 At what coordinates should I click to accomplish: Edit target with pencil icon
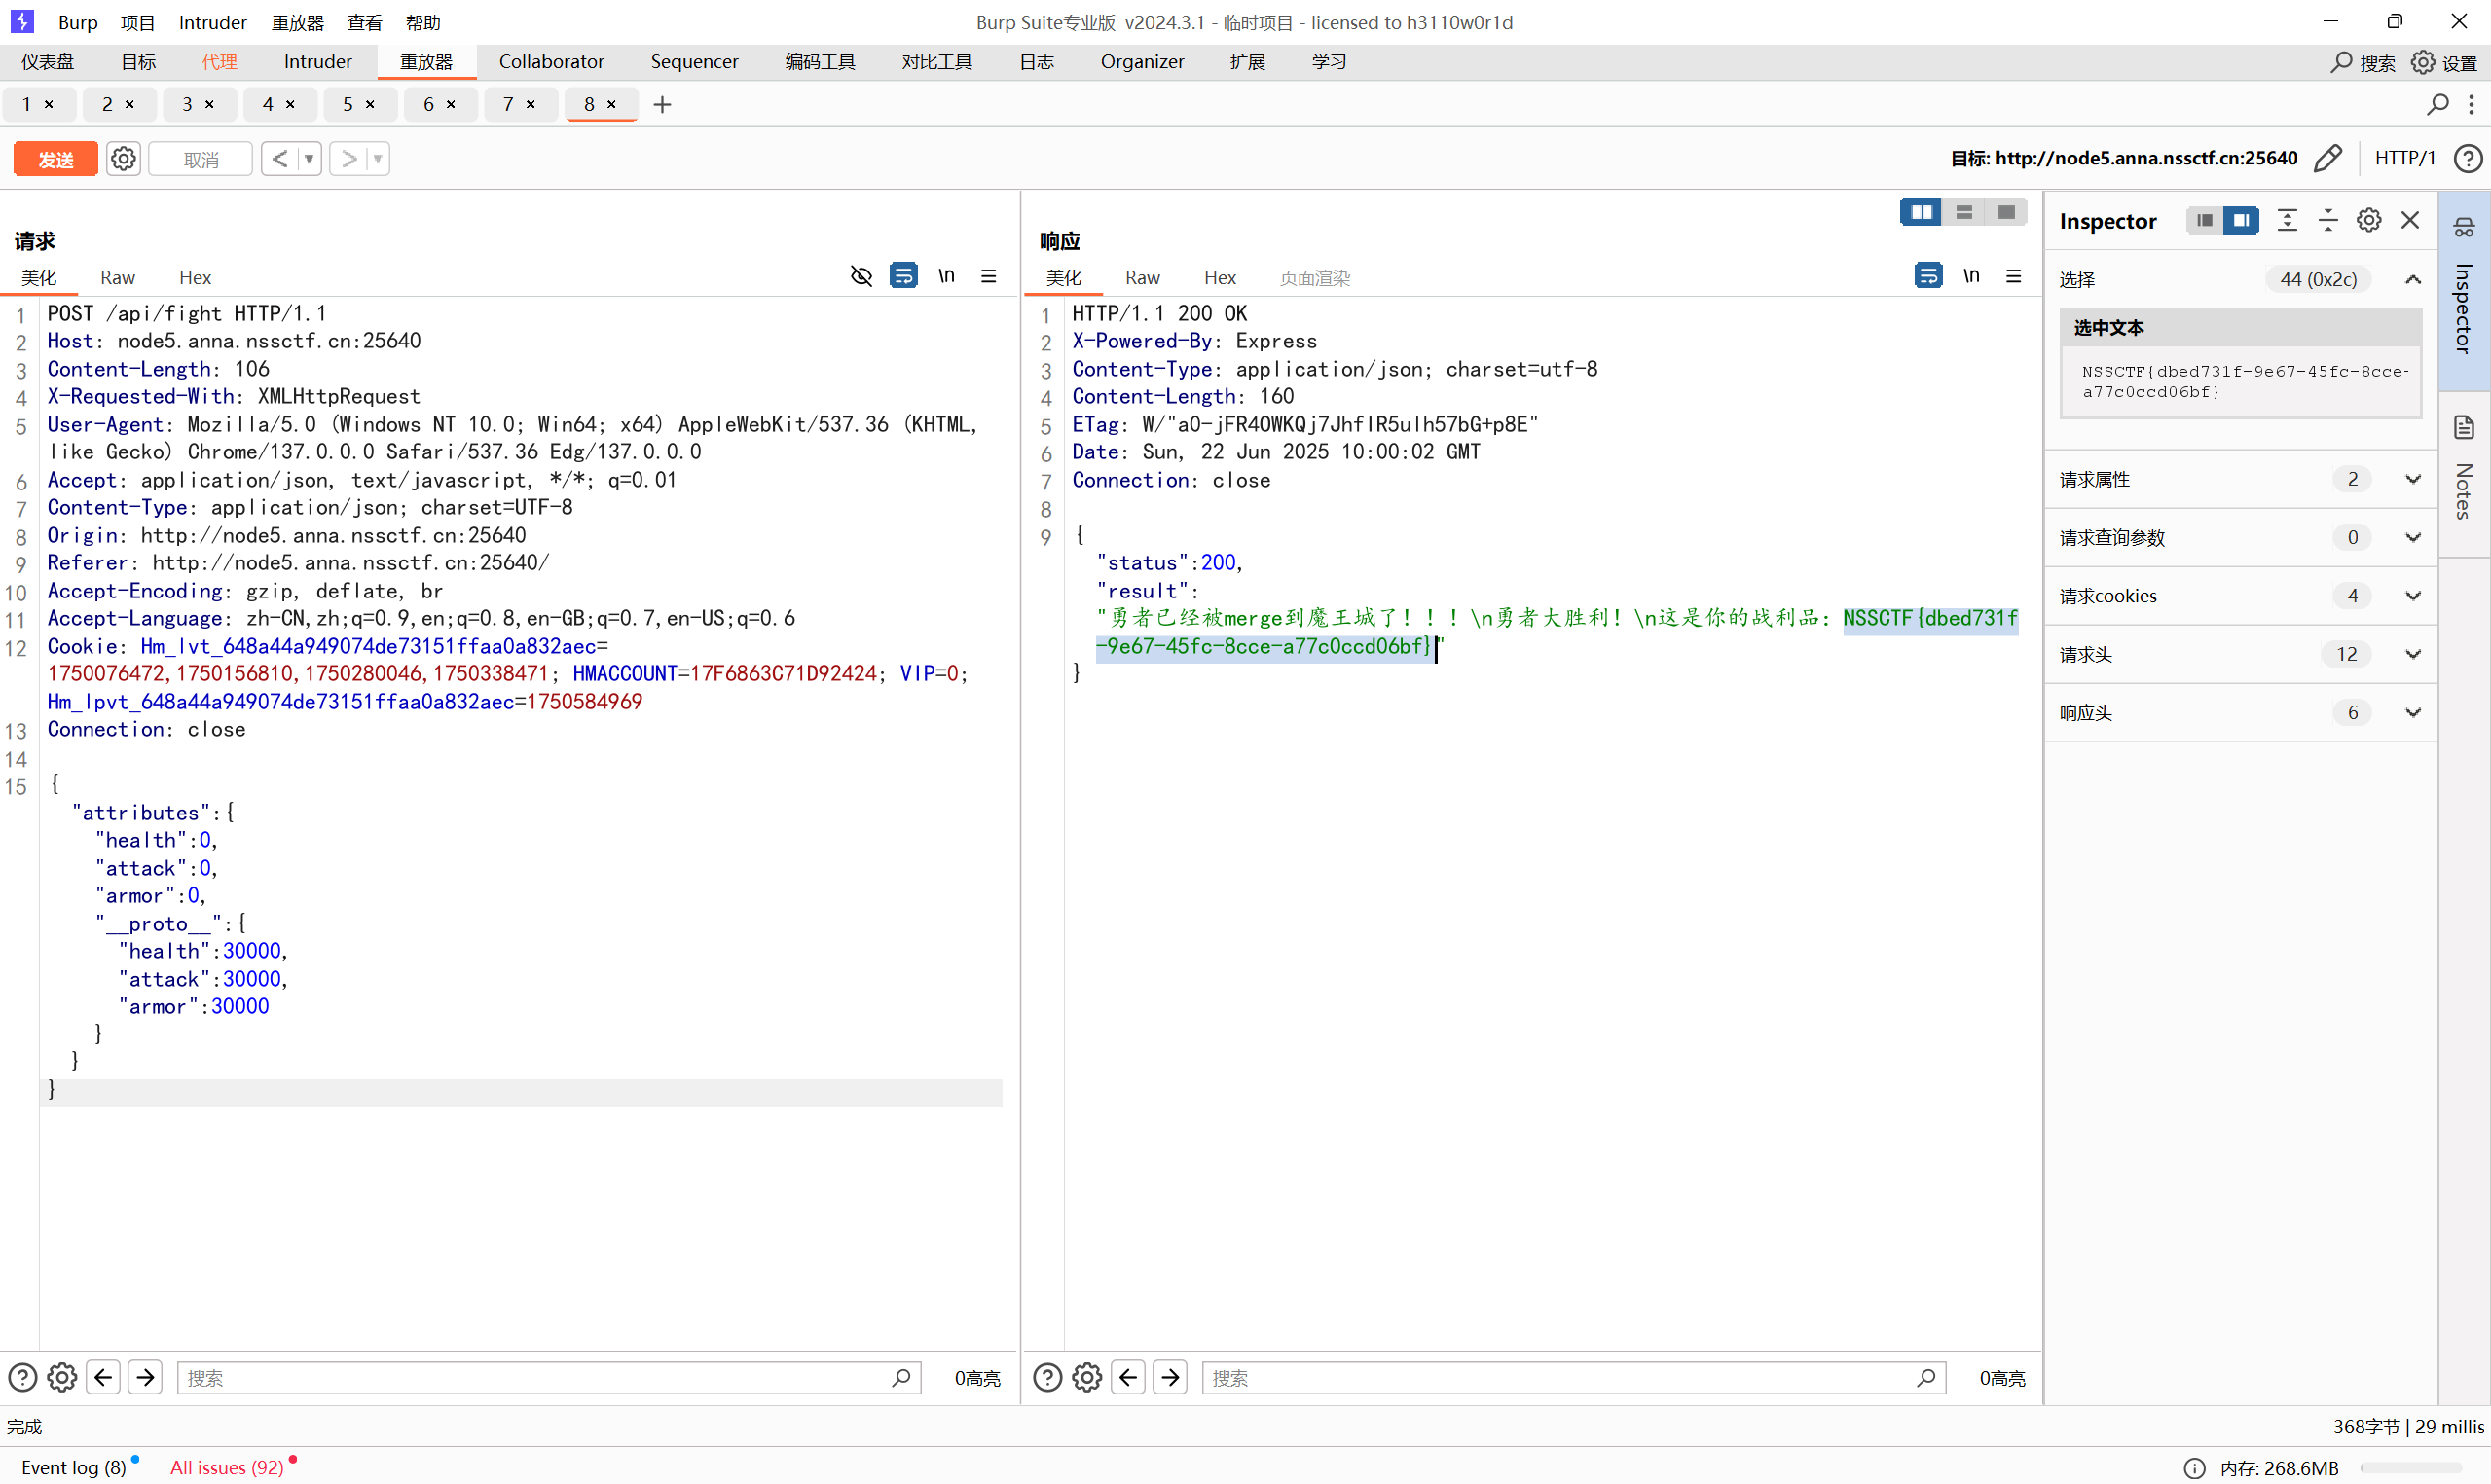pyautogui.click(x=2328, y=158)
